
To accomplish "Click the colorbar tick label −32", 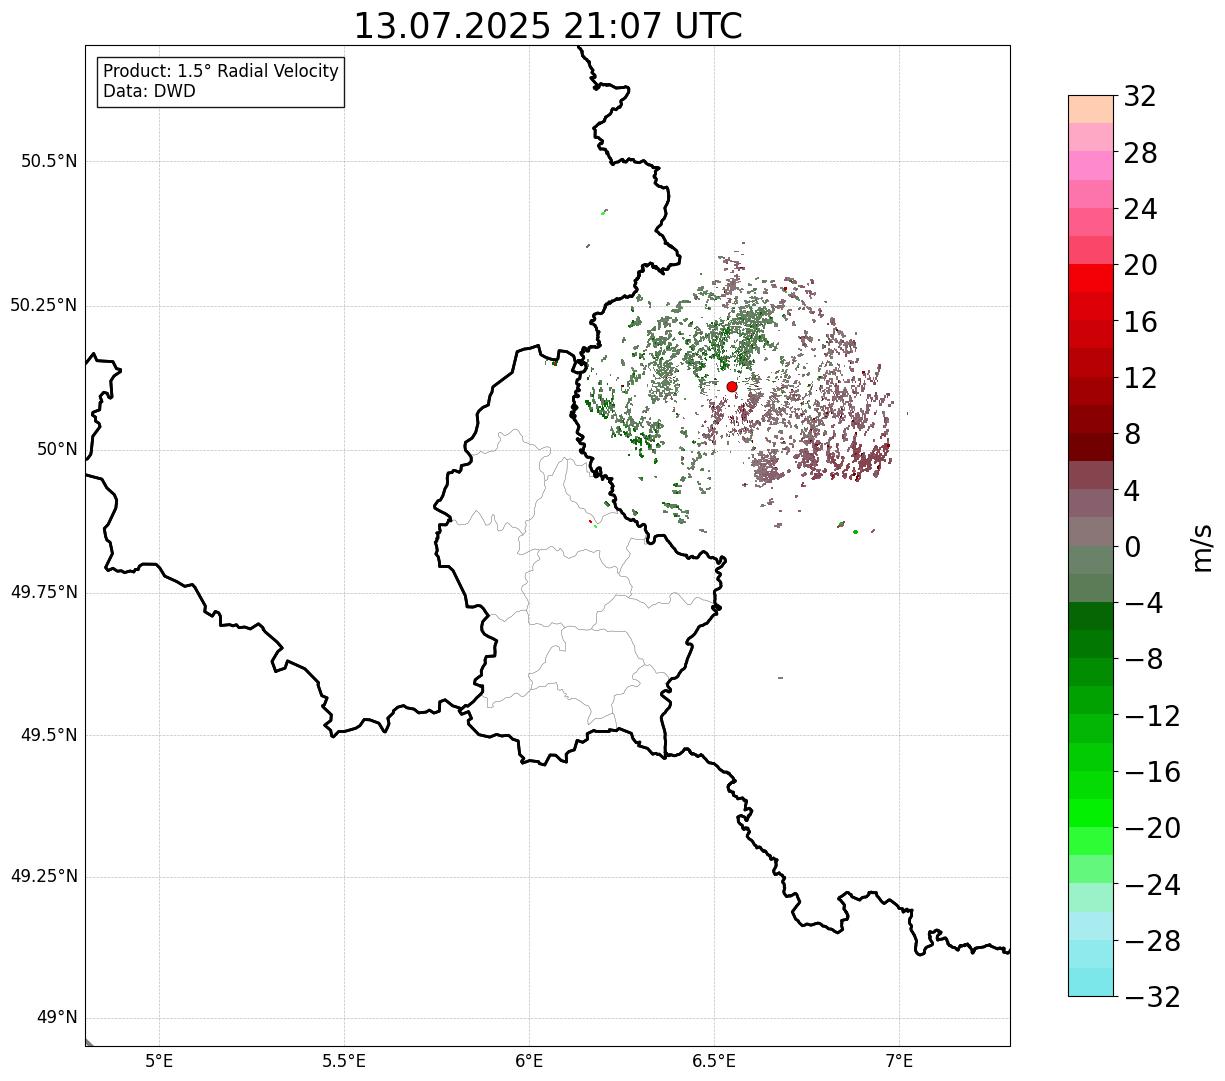I will [x=1152, y=997].
